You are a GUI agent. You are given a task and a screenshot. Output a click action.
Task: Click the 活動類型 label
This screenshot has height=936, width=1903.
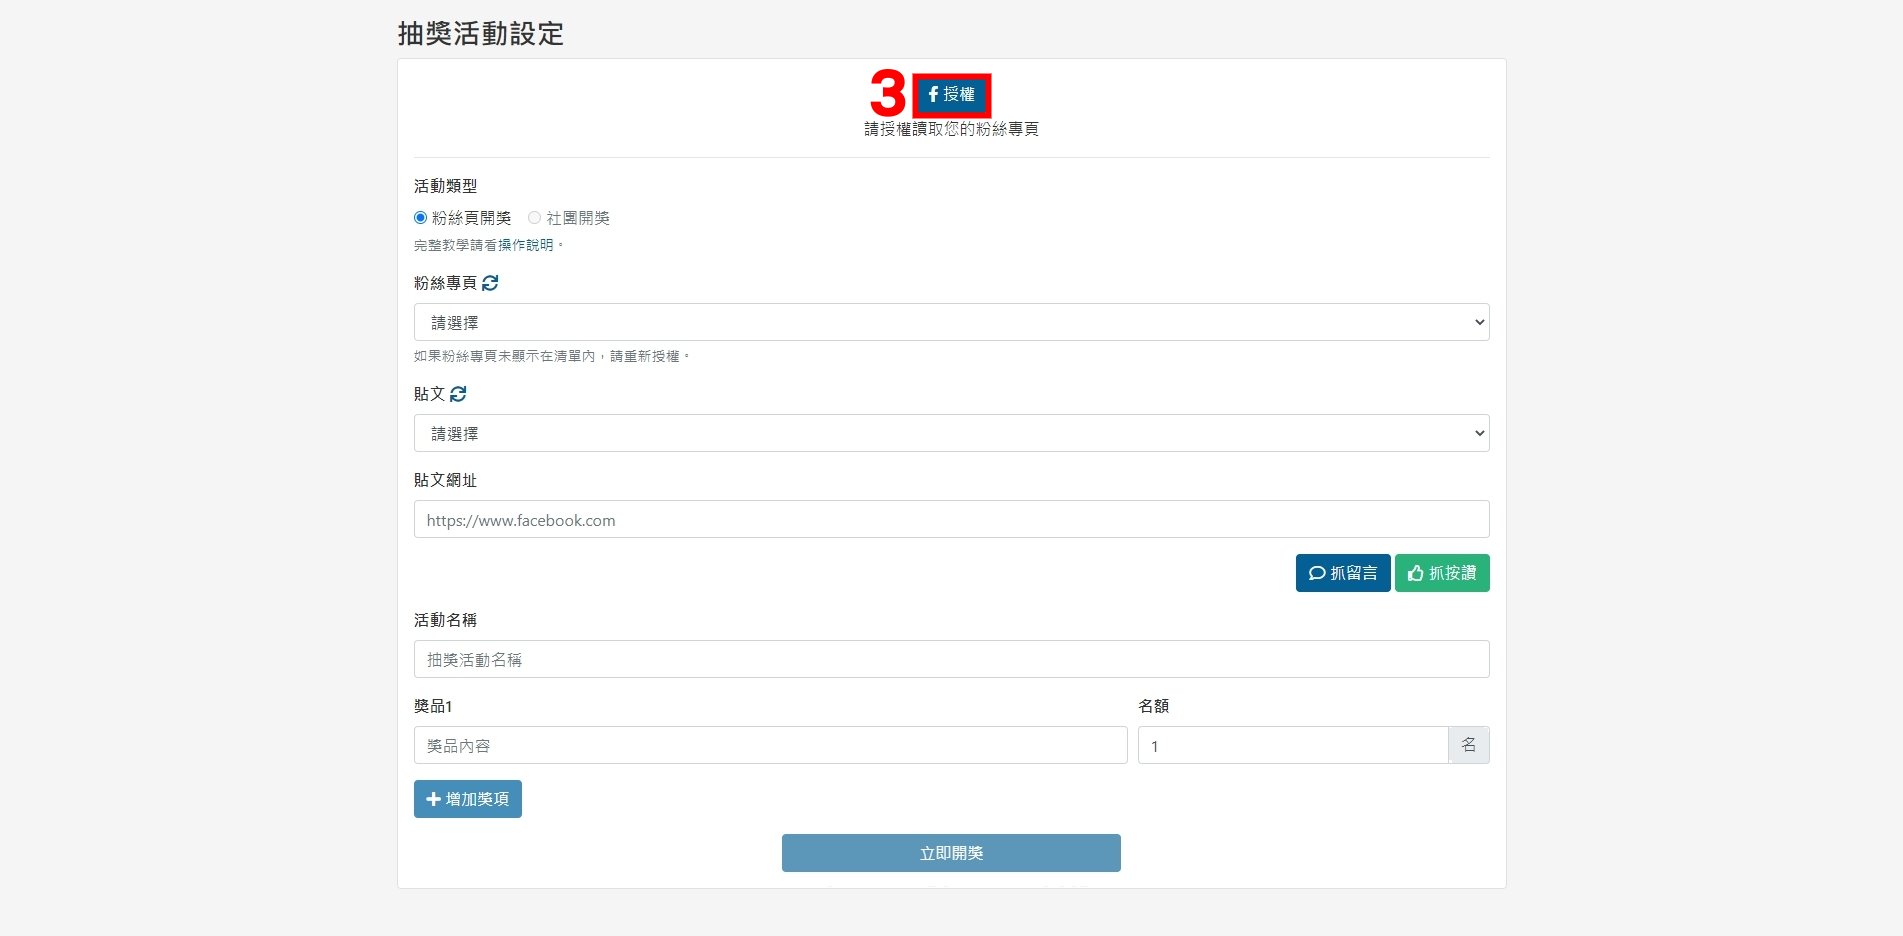446,186
